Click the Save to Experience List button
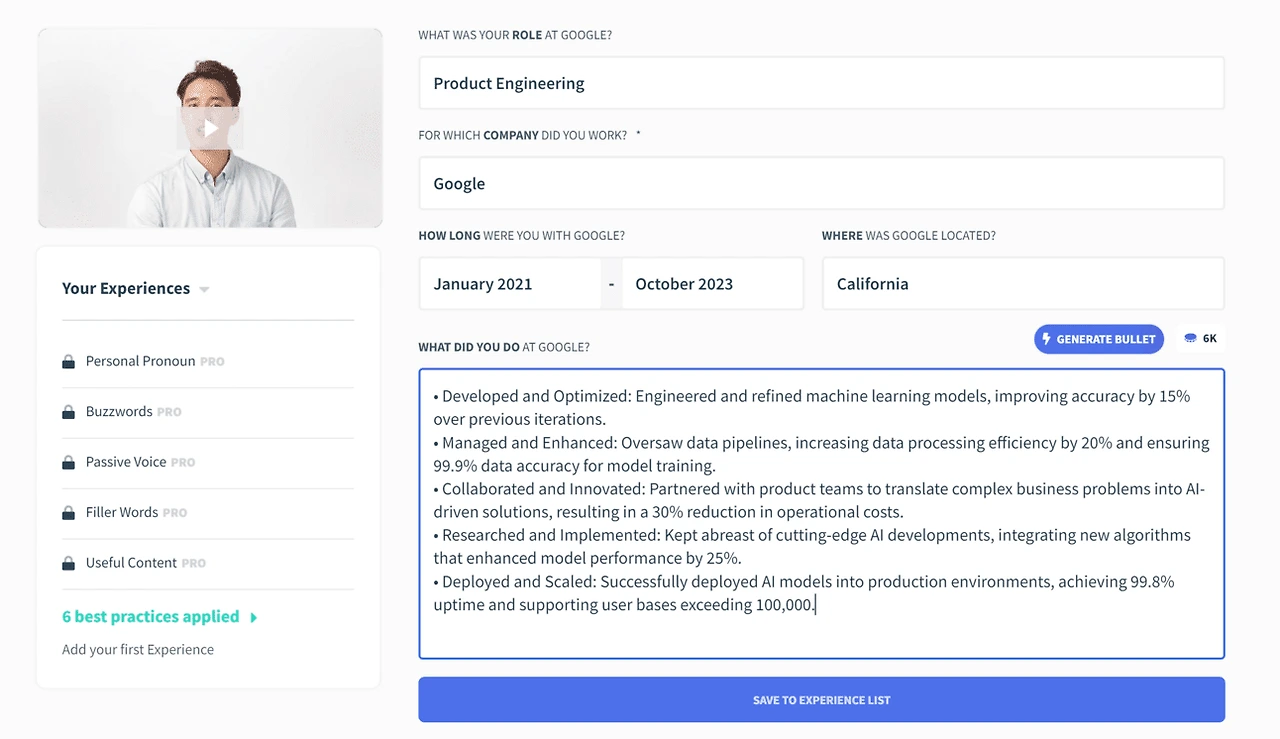Screen dimensions: 1280x739 (x=821, y=700)
